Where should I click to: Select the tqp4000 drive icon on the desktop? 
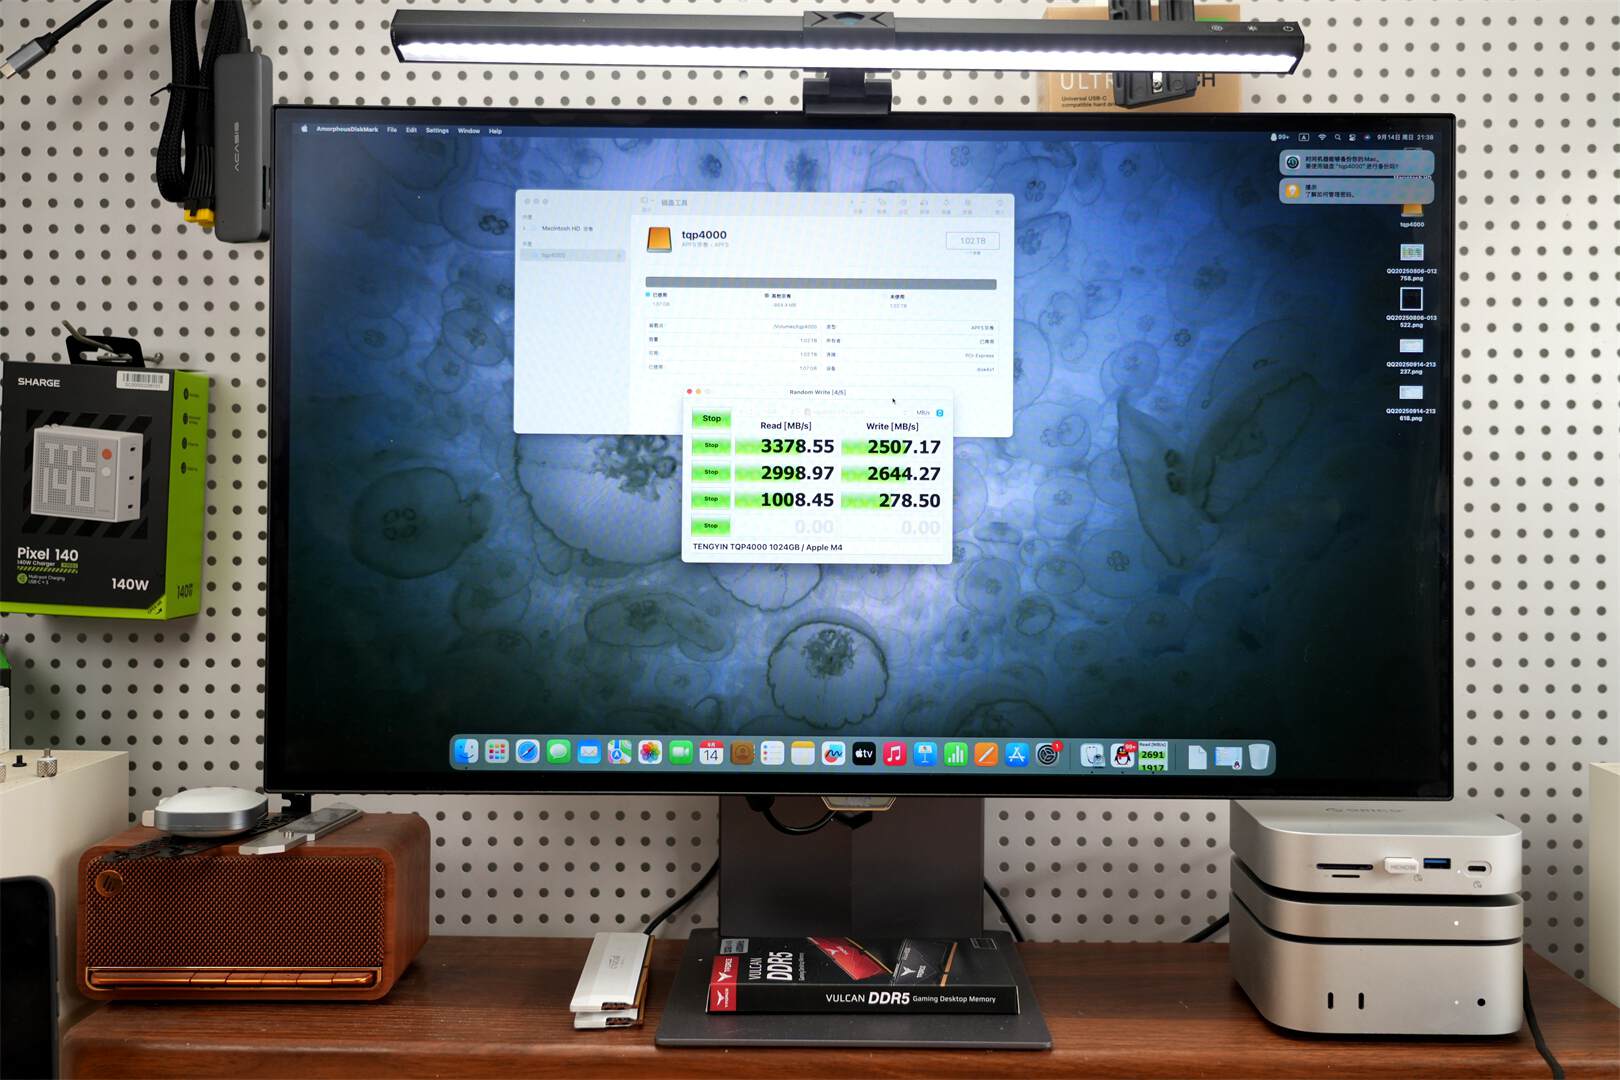[x=1412, y=210]
